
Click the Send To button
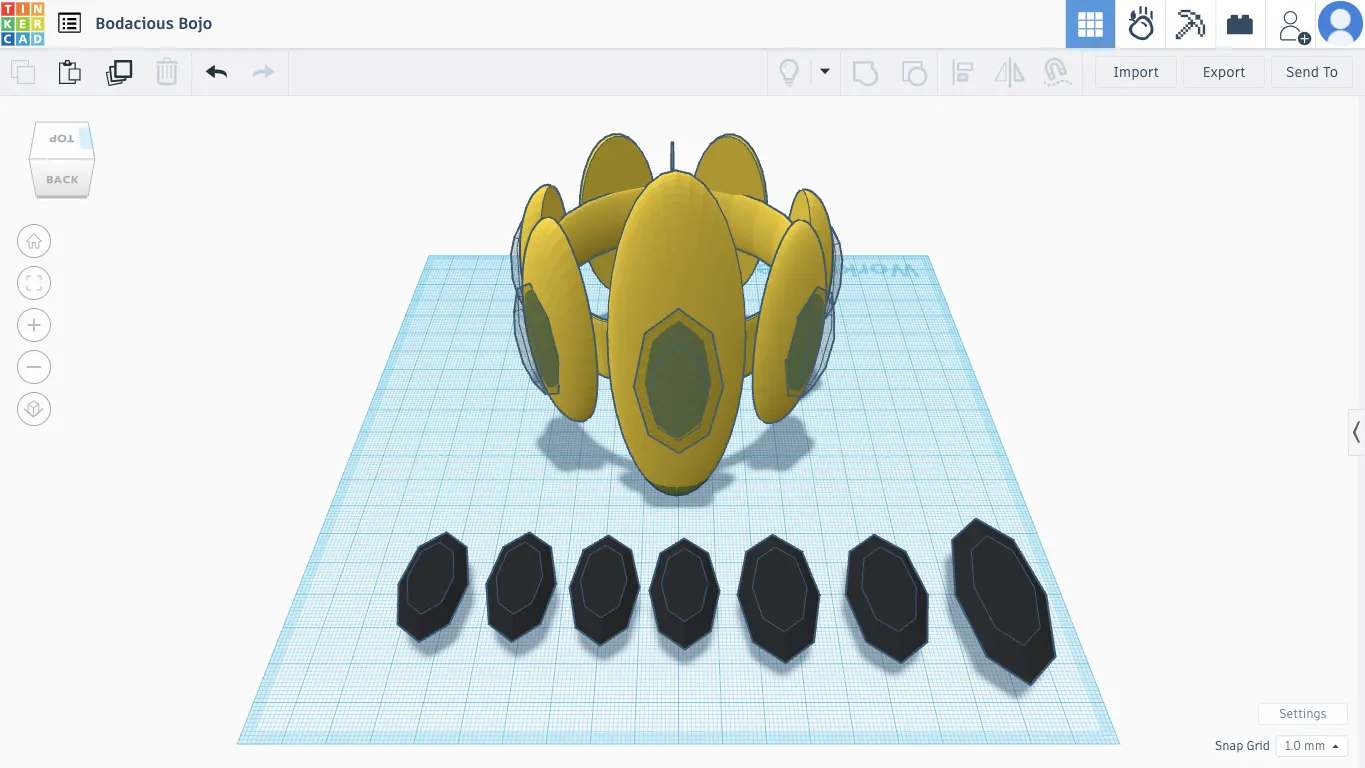point(1312,72)
